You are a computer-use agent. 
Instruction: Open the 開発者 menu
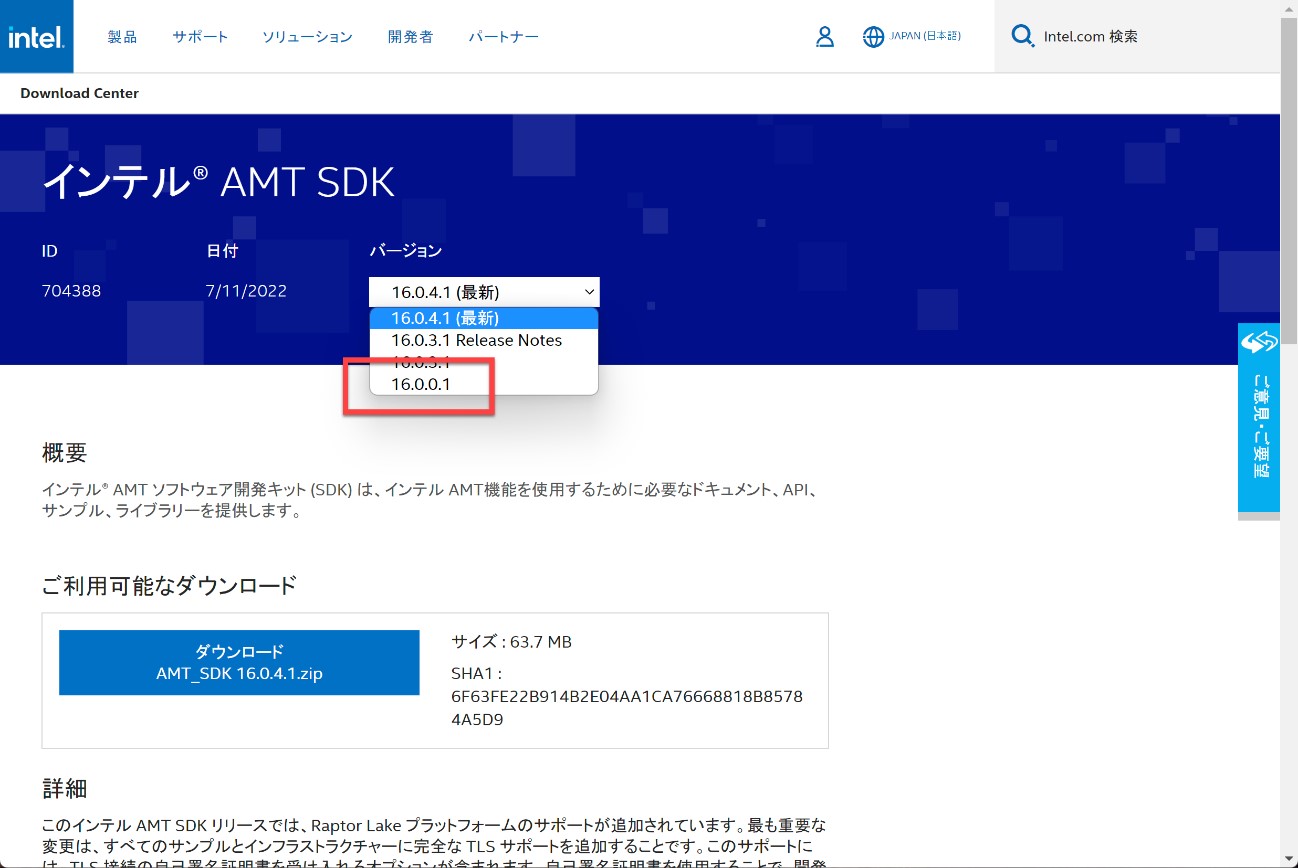pyautogui.click(x=410, y=37)
